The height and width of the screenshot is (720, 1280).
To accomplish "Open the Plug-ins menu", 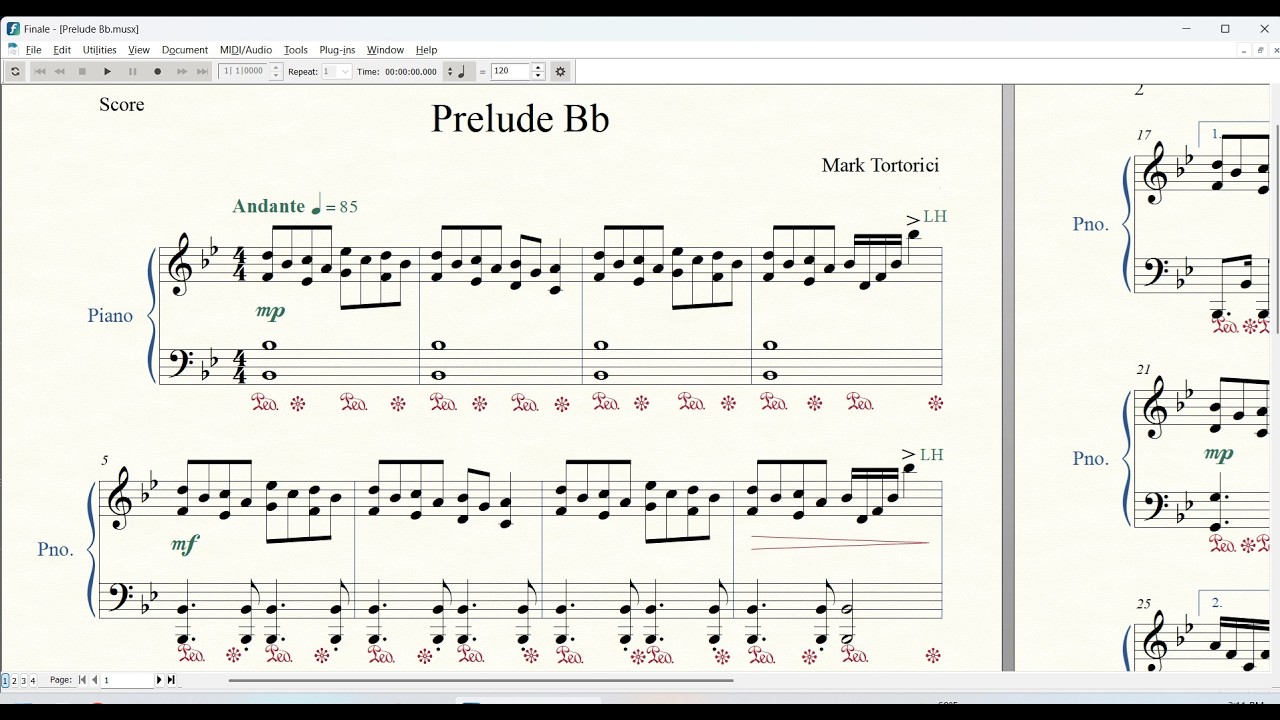I will 337,50.
